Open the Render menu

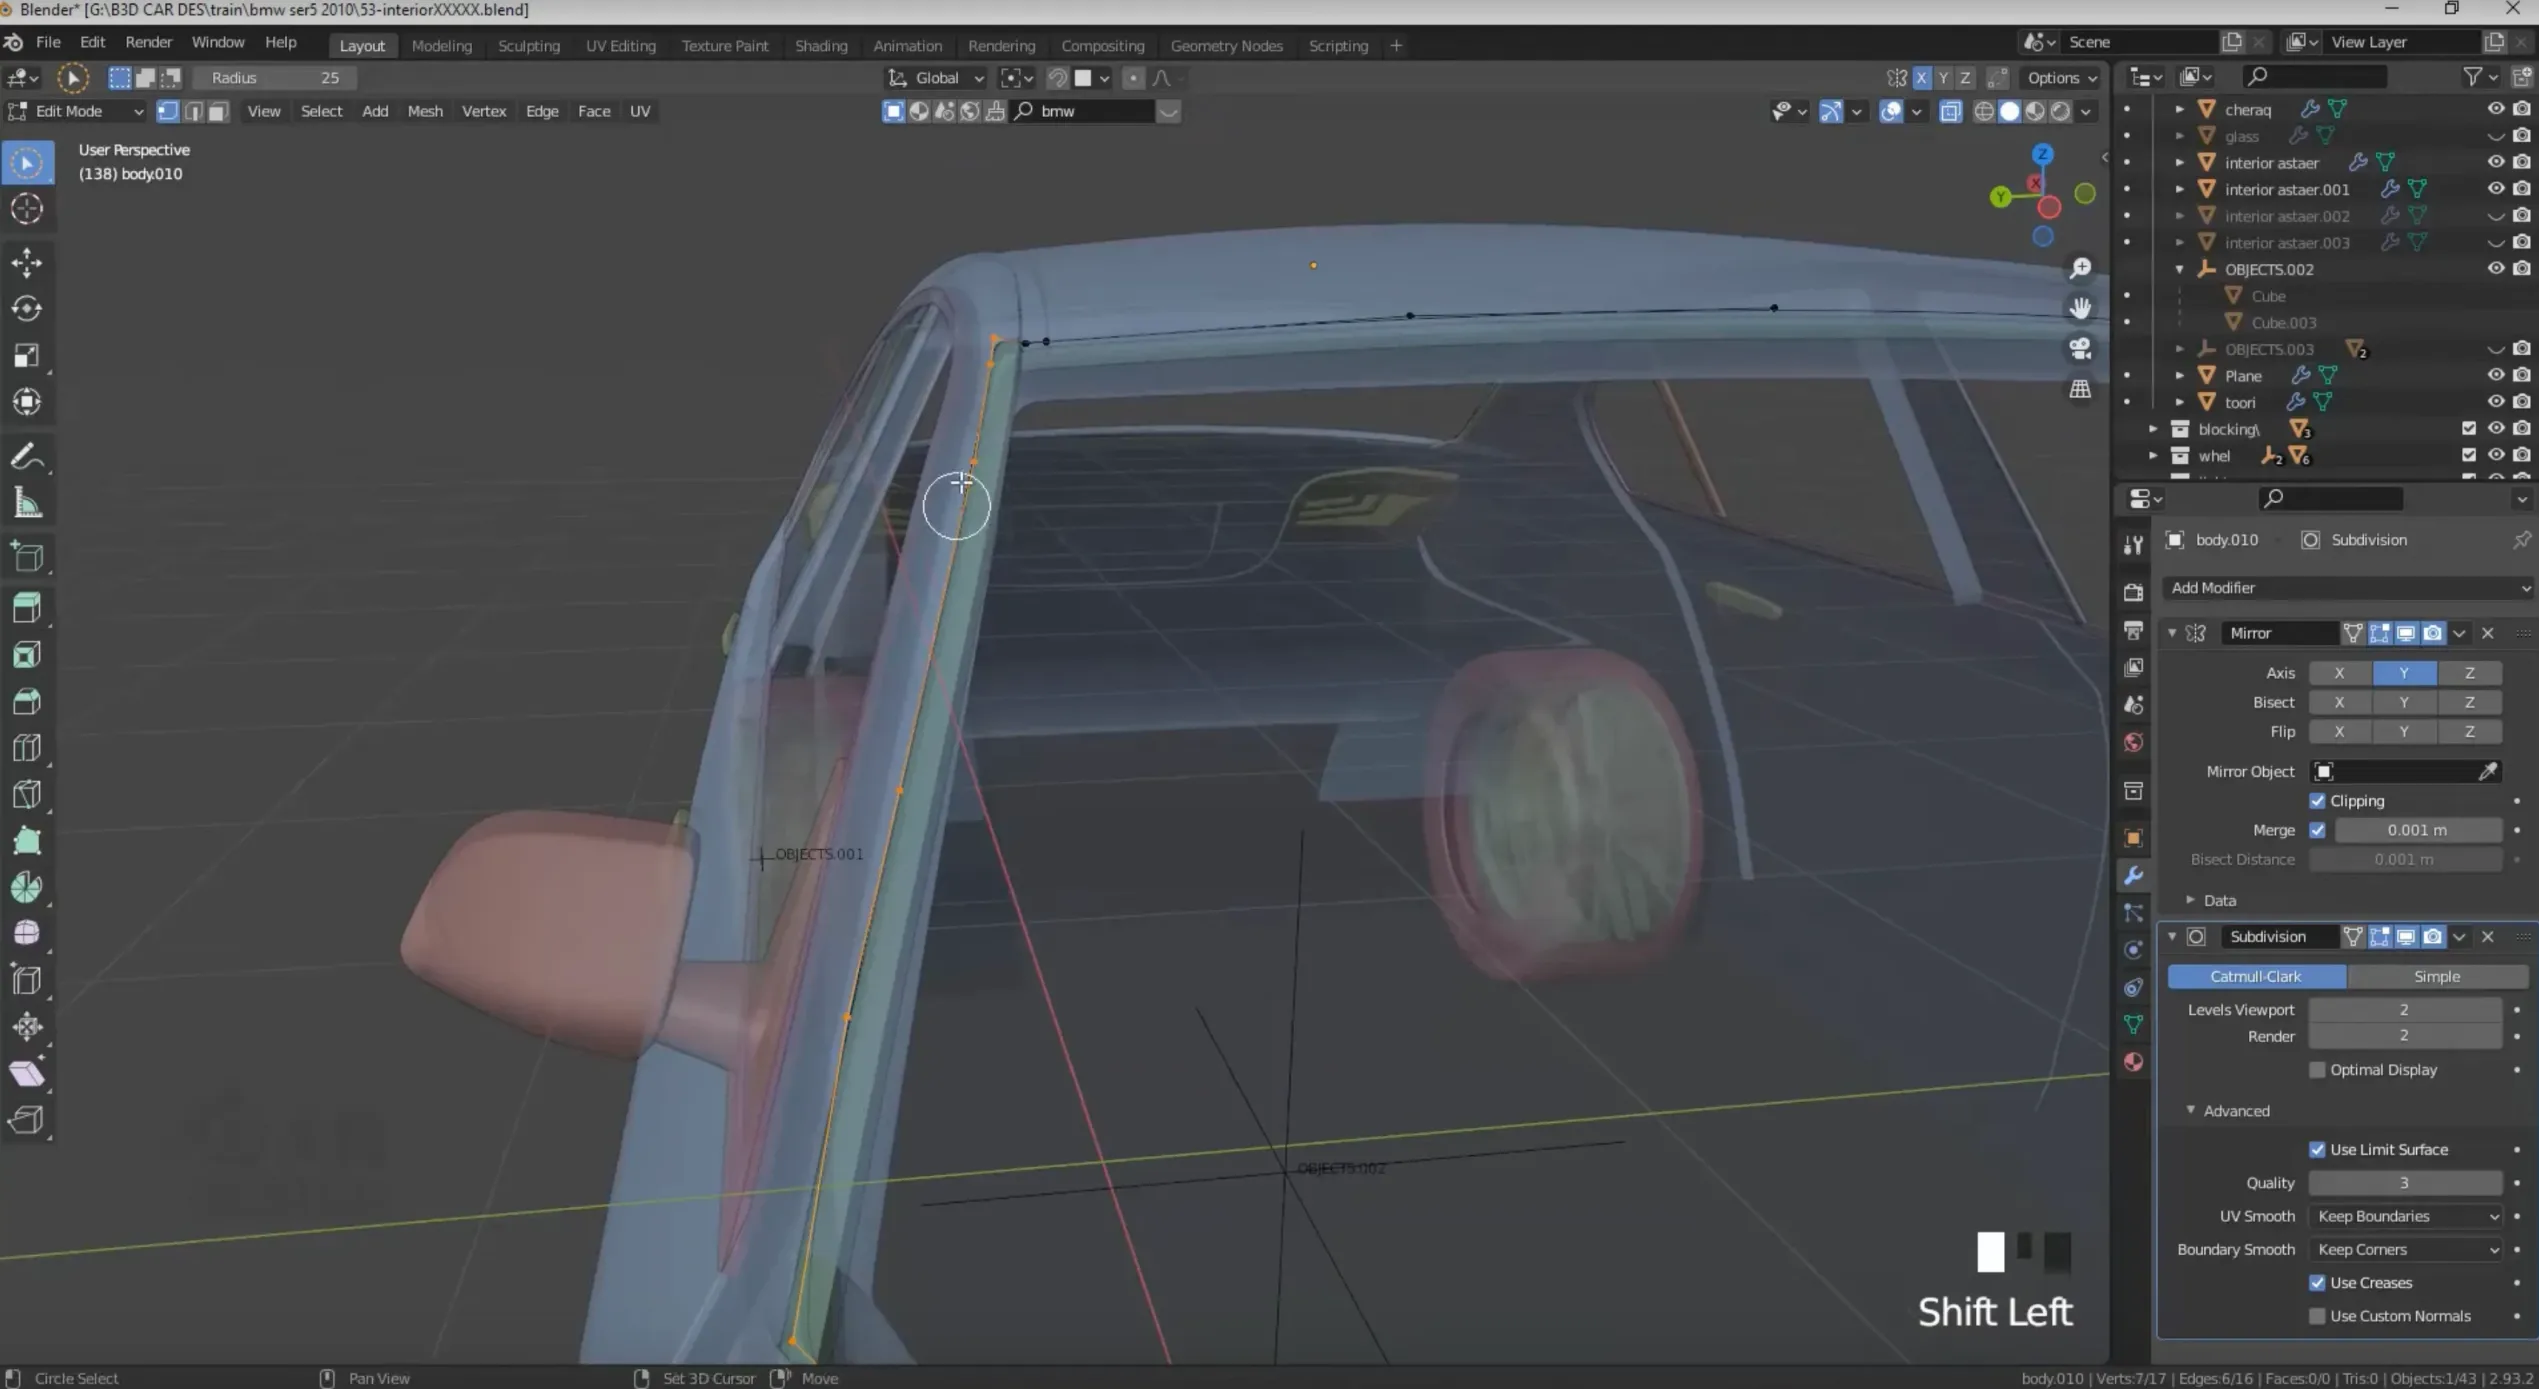coord(148,42)
